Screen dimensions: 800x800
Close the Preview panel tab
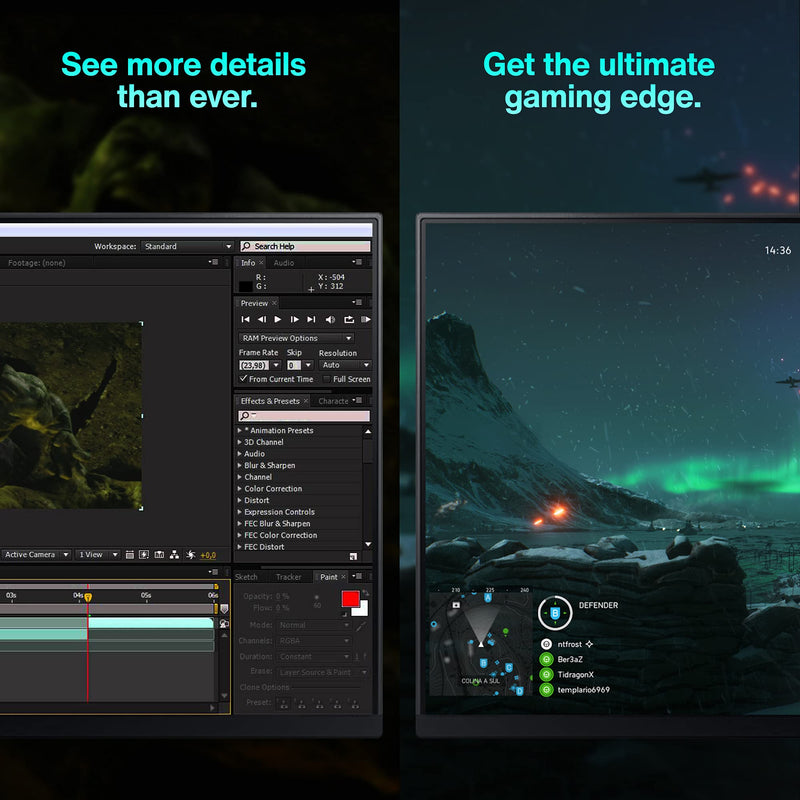tap(274, 303)
